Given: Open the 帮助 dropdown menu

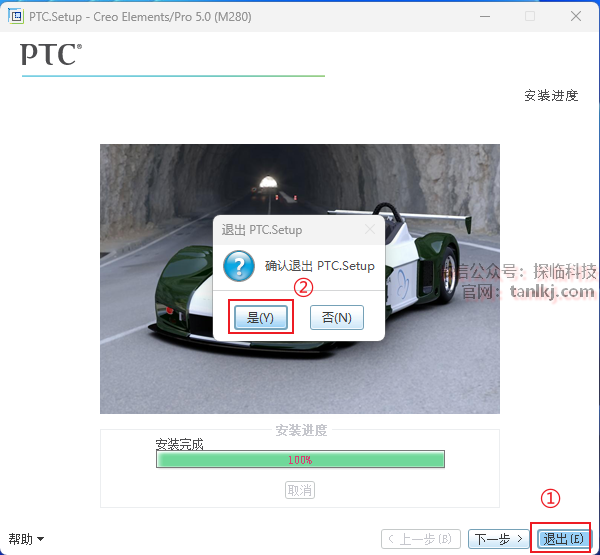Looking at the screenshot, I should [26, 539].
